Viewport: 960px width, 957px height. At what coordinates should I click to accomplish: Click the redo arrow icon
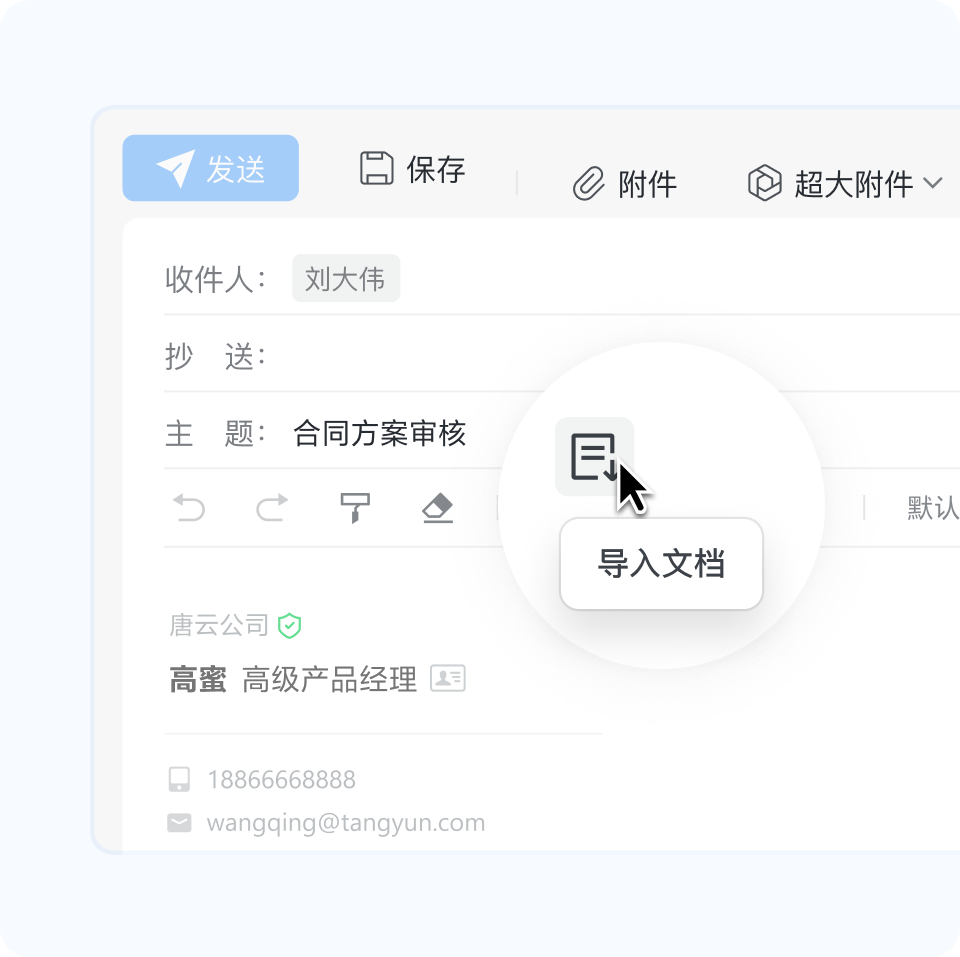pyautogui.click(x=271, y=508)
